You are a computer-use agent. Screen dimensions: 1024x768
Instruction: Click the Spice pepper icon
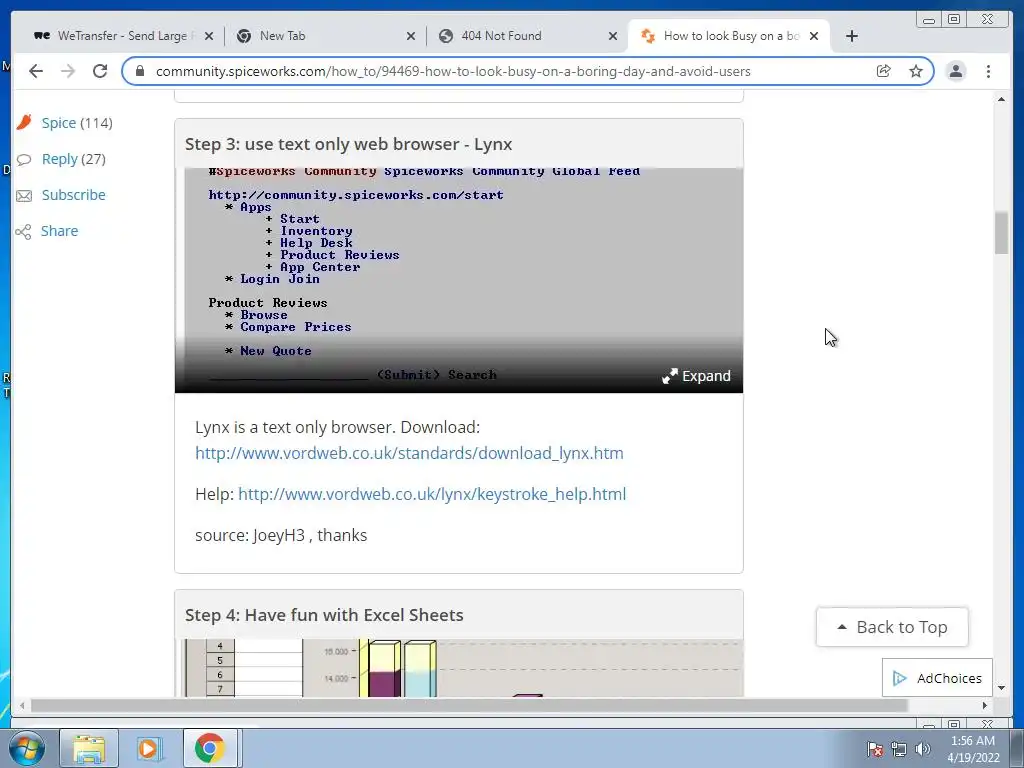click(x=24, y=122)
